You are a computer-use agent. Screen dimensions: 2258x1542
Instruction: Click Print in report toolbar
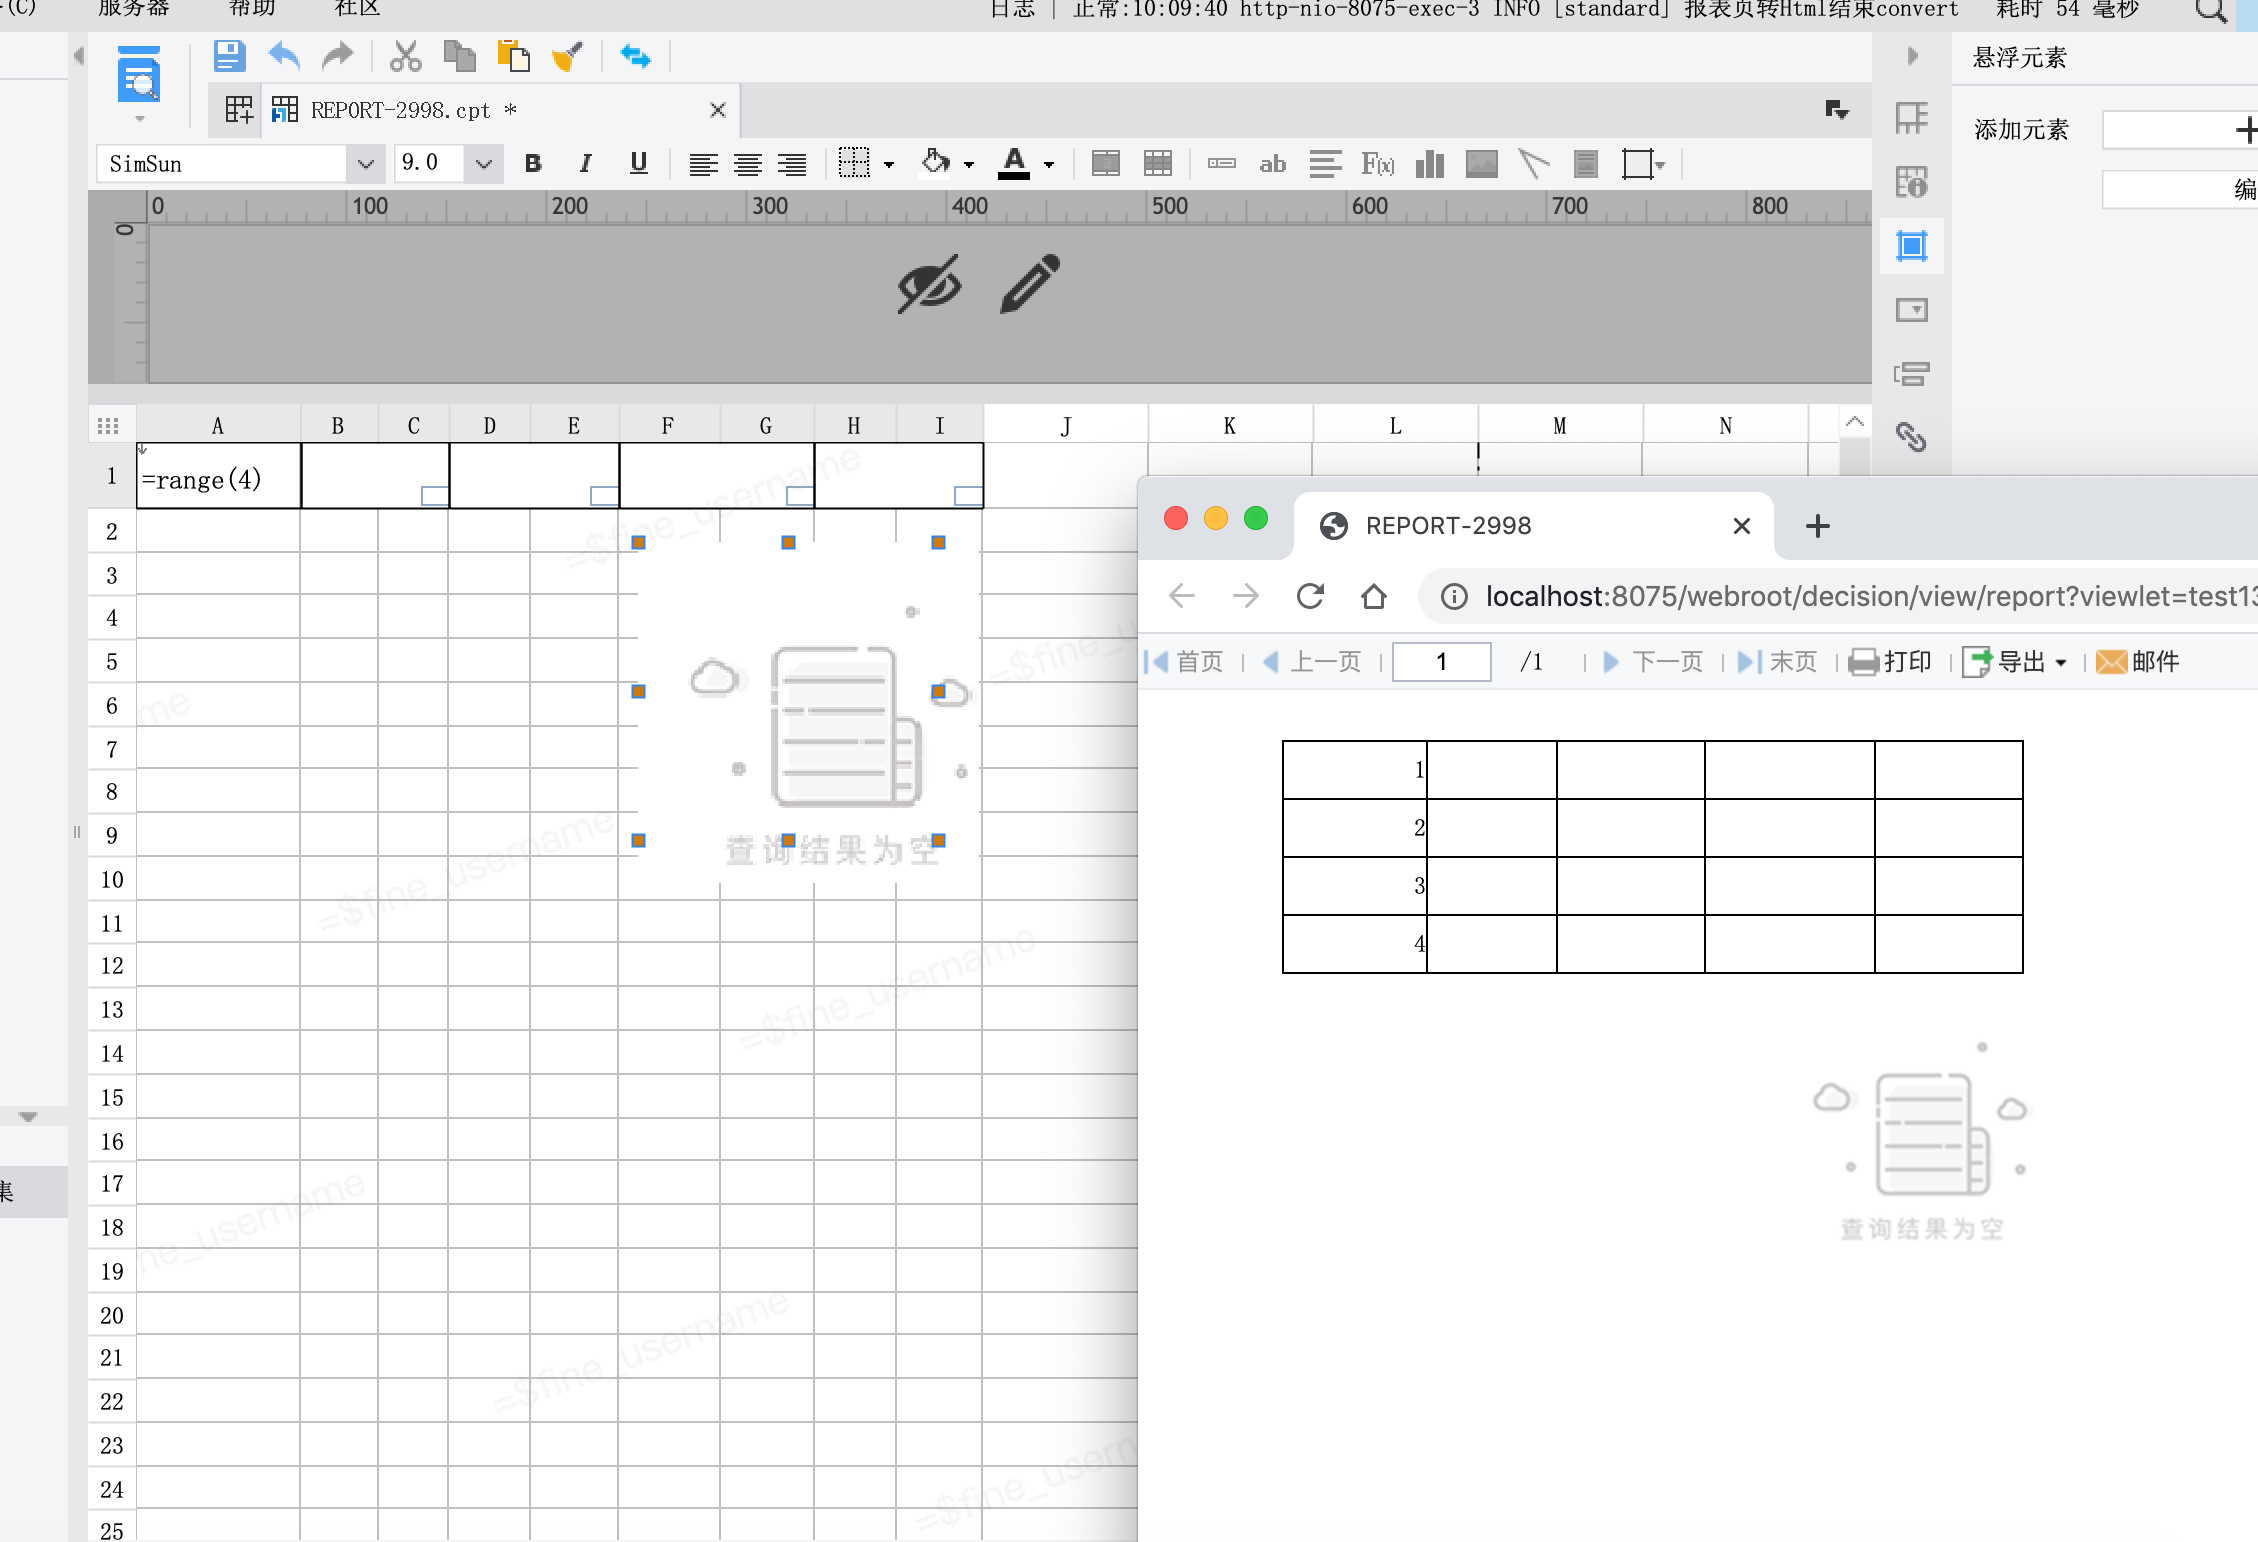pos(1890,662)
